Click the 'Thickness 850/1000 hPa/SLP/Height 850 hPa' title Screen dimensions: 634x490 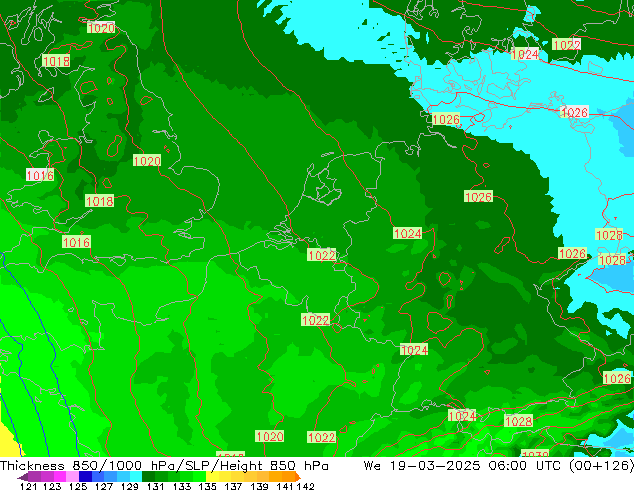[164, 466]
